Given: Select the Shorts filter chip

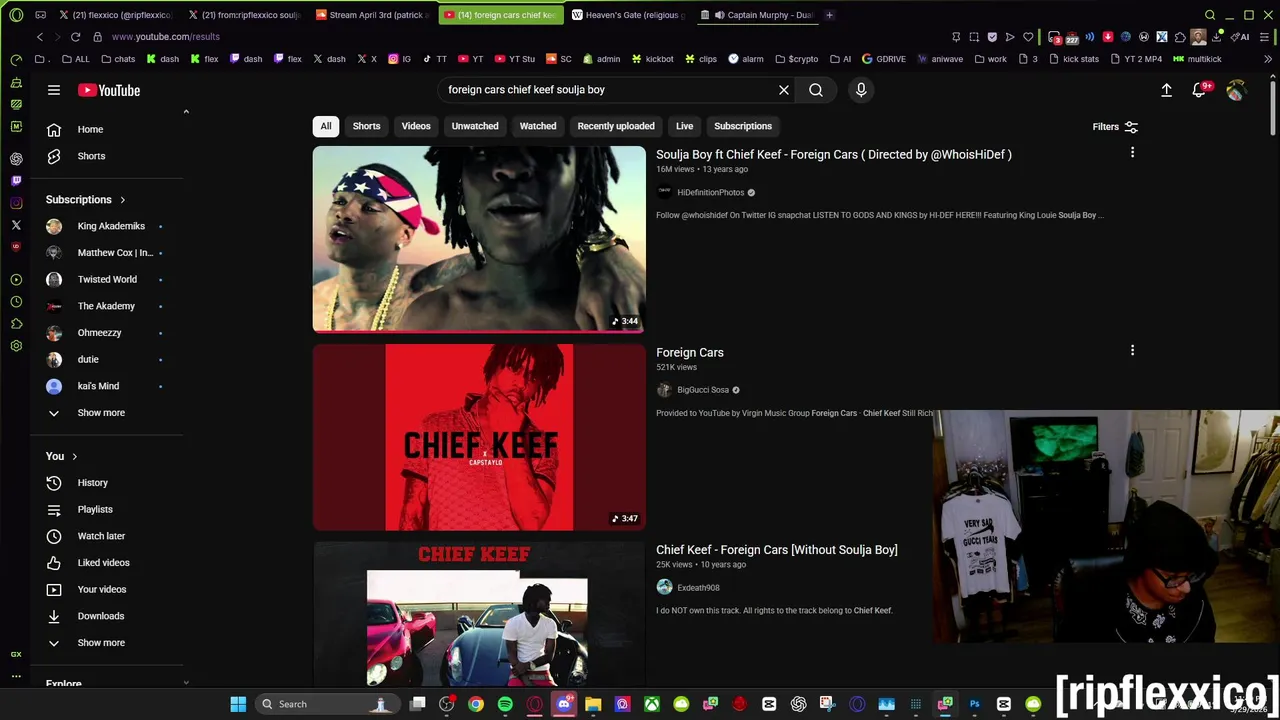Looking at the screenshot, I should tap(366, 126).
